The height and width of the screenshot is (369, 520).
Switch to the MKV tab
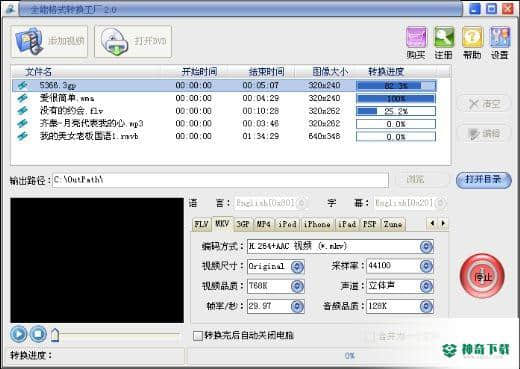tap(222, 223)
